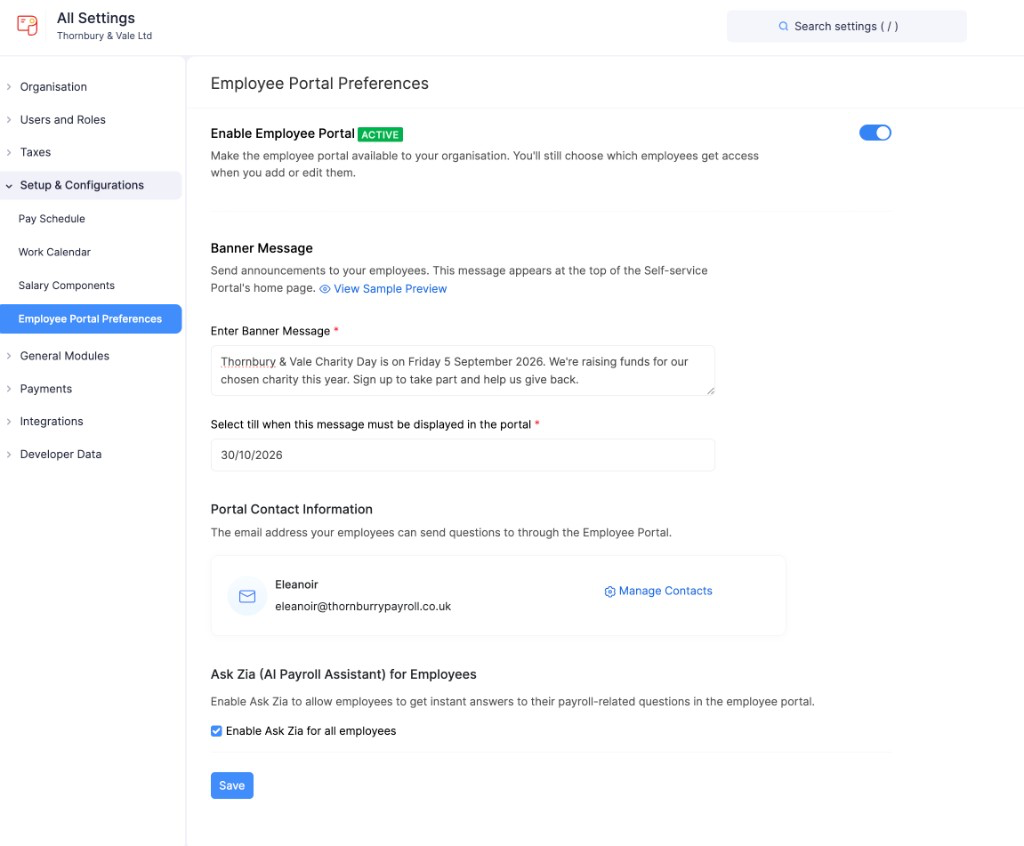Click the gear icon beside Manage Contacts

point(609,591)
